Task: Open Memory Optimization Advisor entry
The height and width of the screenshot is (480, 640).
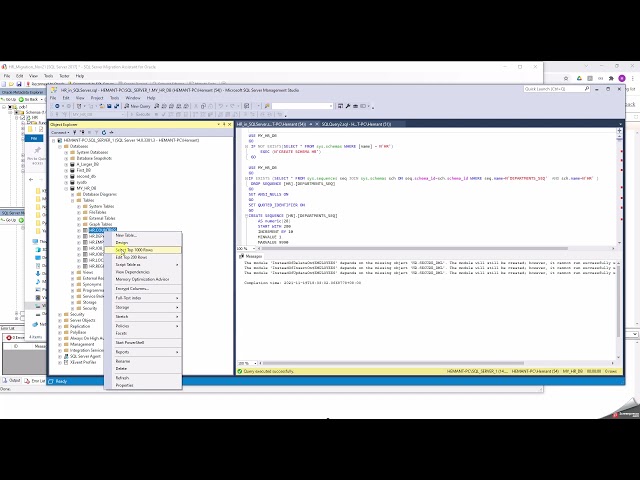Action: (142, 279)
